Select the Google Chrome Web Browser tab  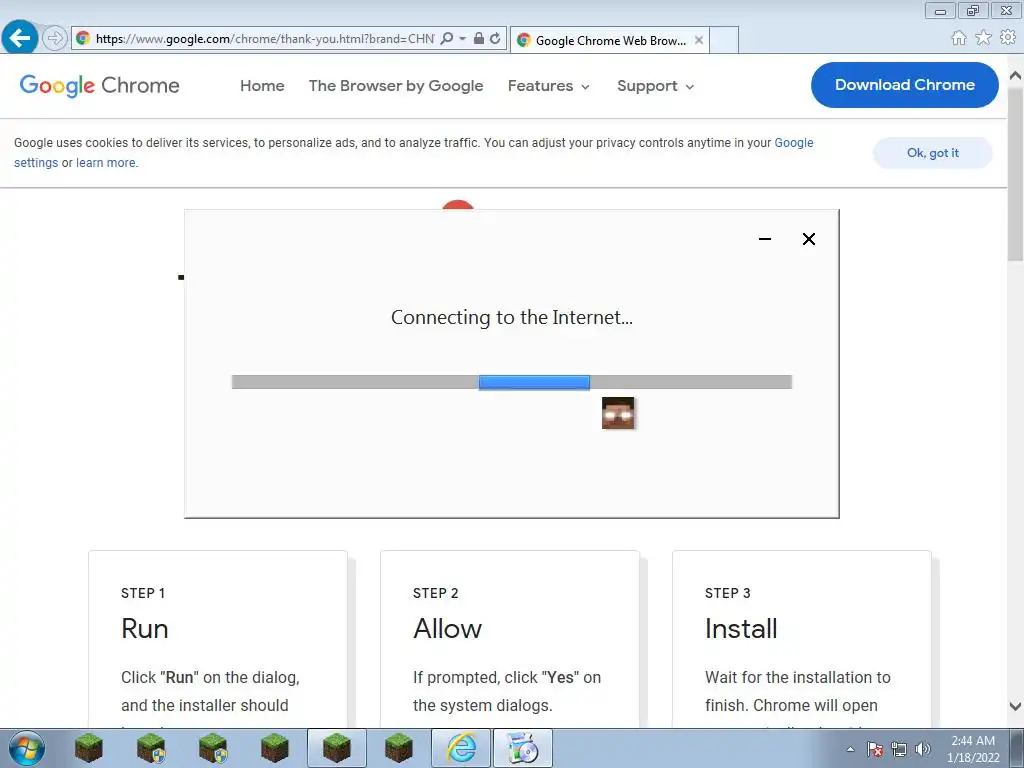pyautogui.click(x=611, y=40)
